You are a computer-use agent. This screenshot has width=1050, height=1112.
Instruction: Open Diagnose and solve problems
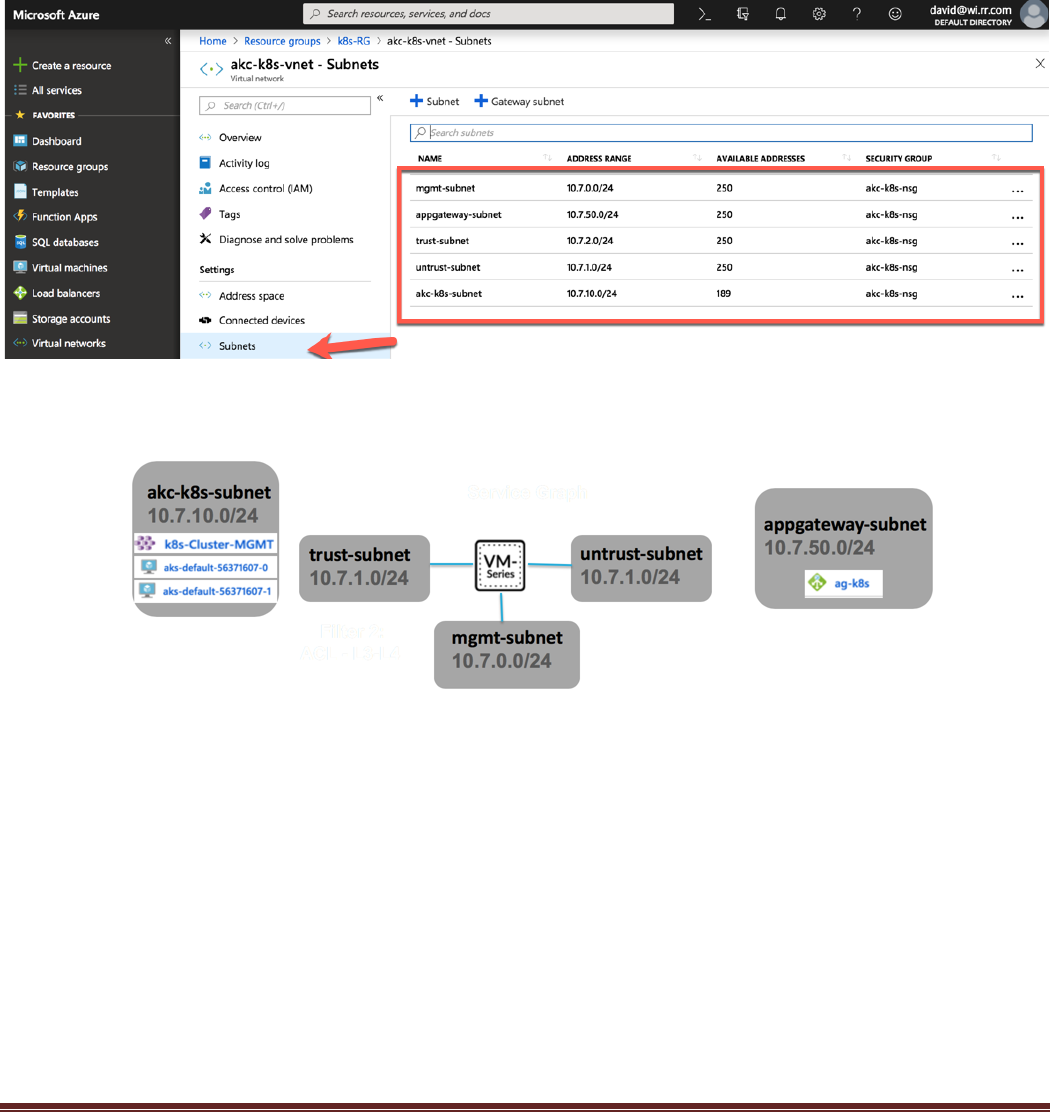tap(277, 240)
